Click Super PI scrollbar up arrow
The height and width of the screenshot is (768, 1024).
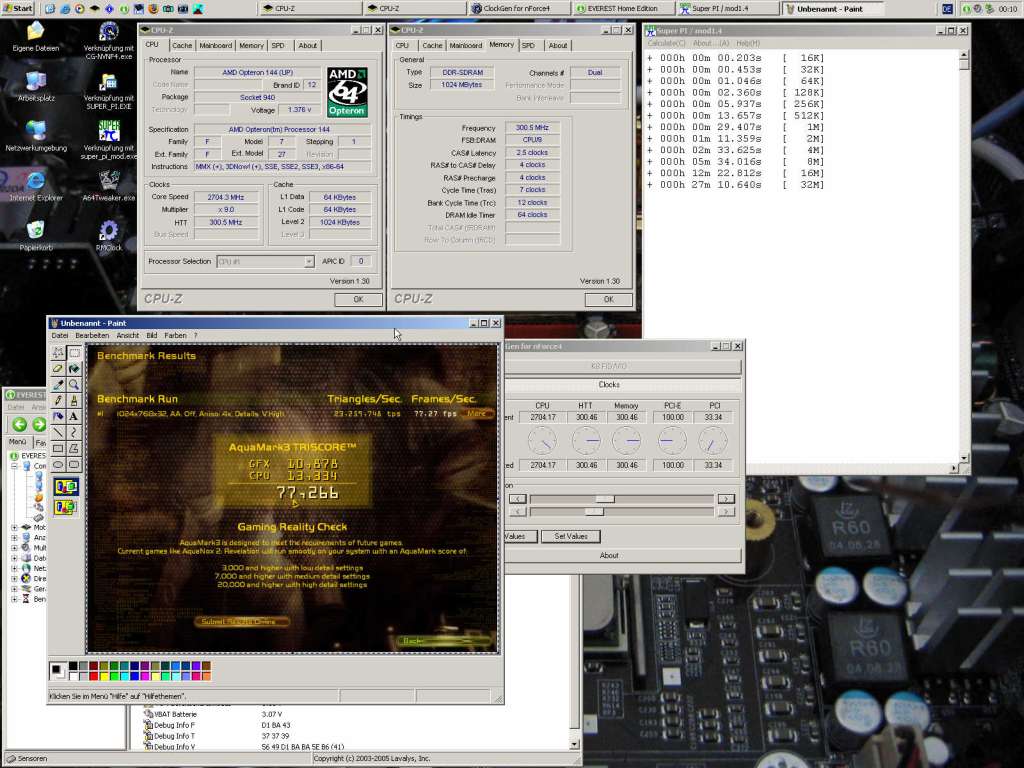point(963,56)
